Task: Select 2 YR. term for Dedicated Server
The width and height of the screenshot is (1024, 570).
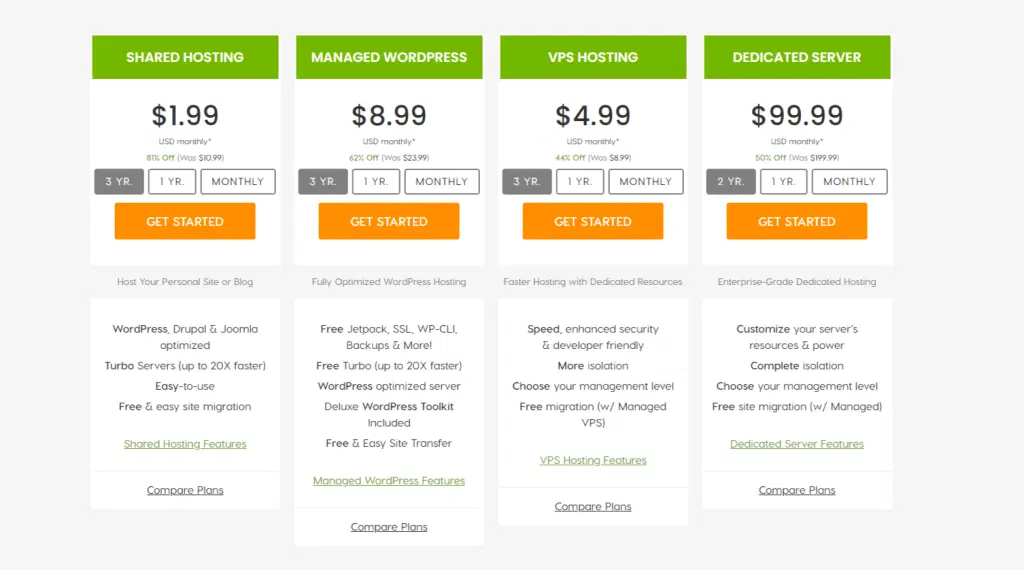Action: [x=731, y=182]
